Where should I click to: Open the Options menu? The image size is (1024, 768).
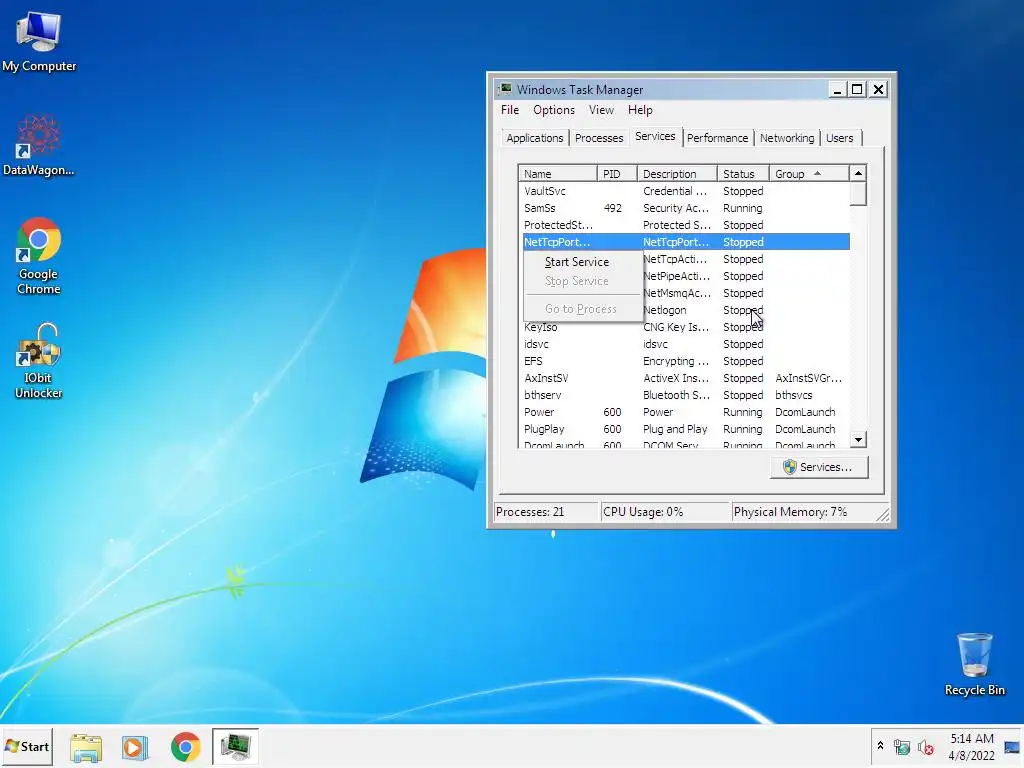coord(554,110)
